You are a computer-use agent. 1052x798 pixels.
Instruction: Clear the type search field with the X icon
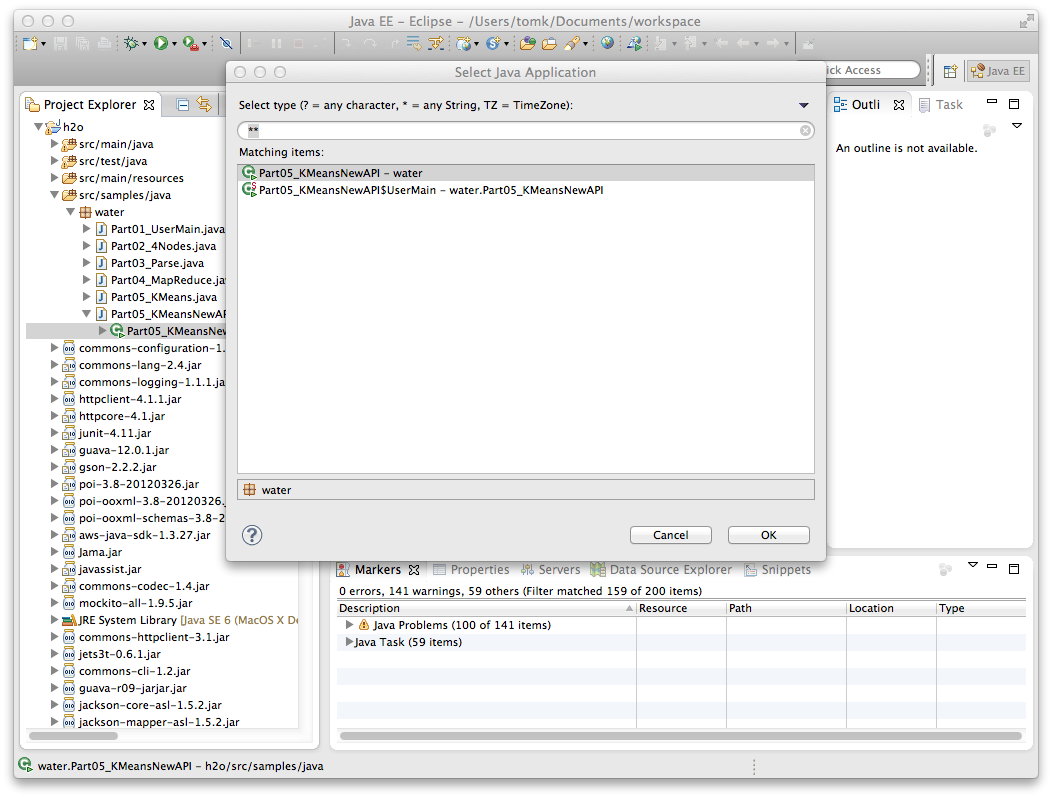(x=805, y=131)
